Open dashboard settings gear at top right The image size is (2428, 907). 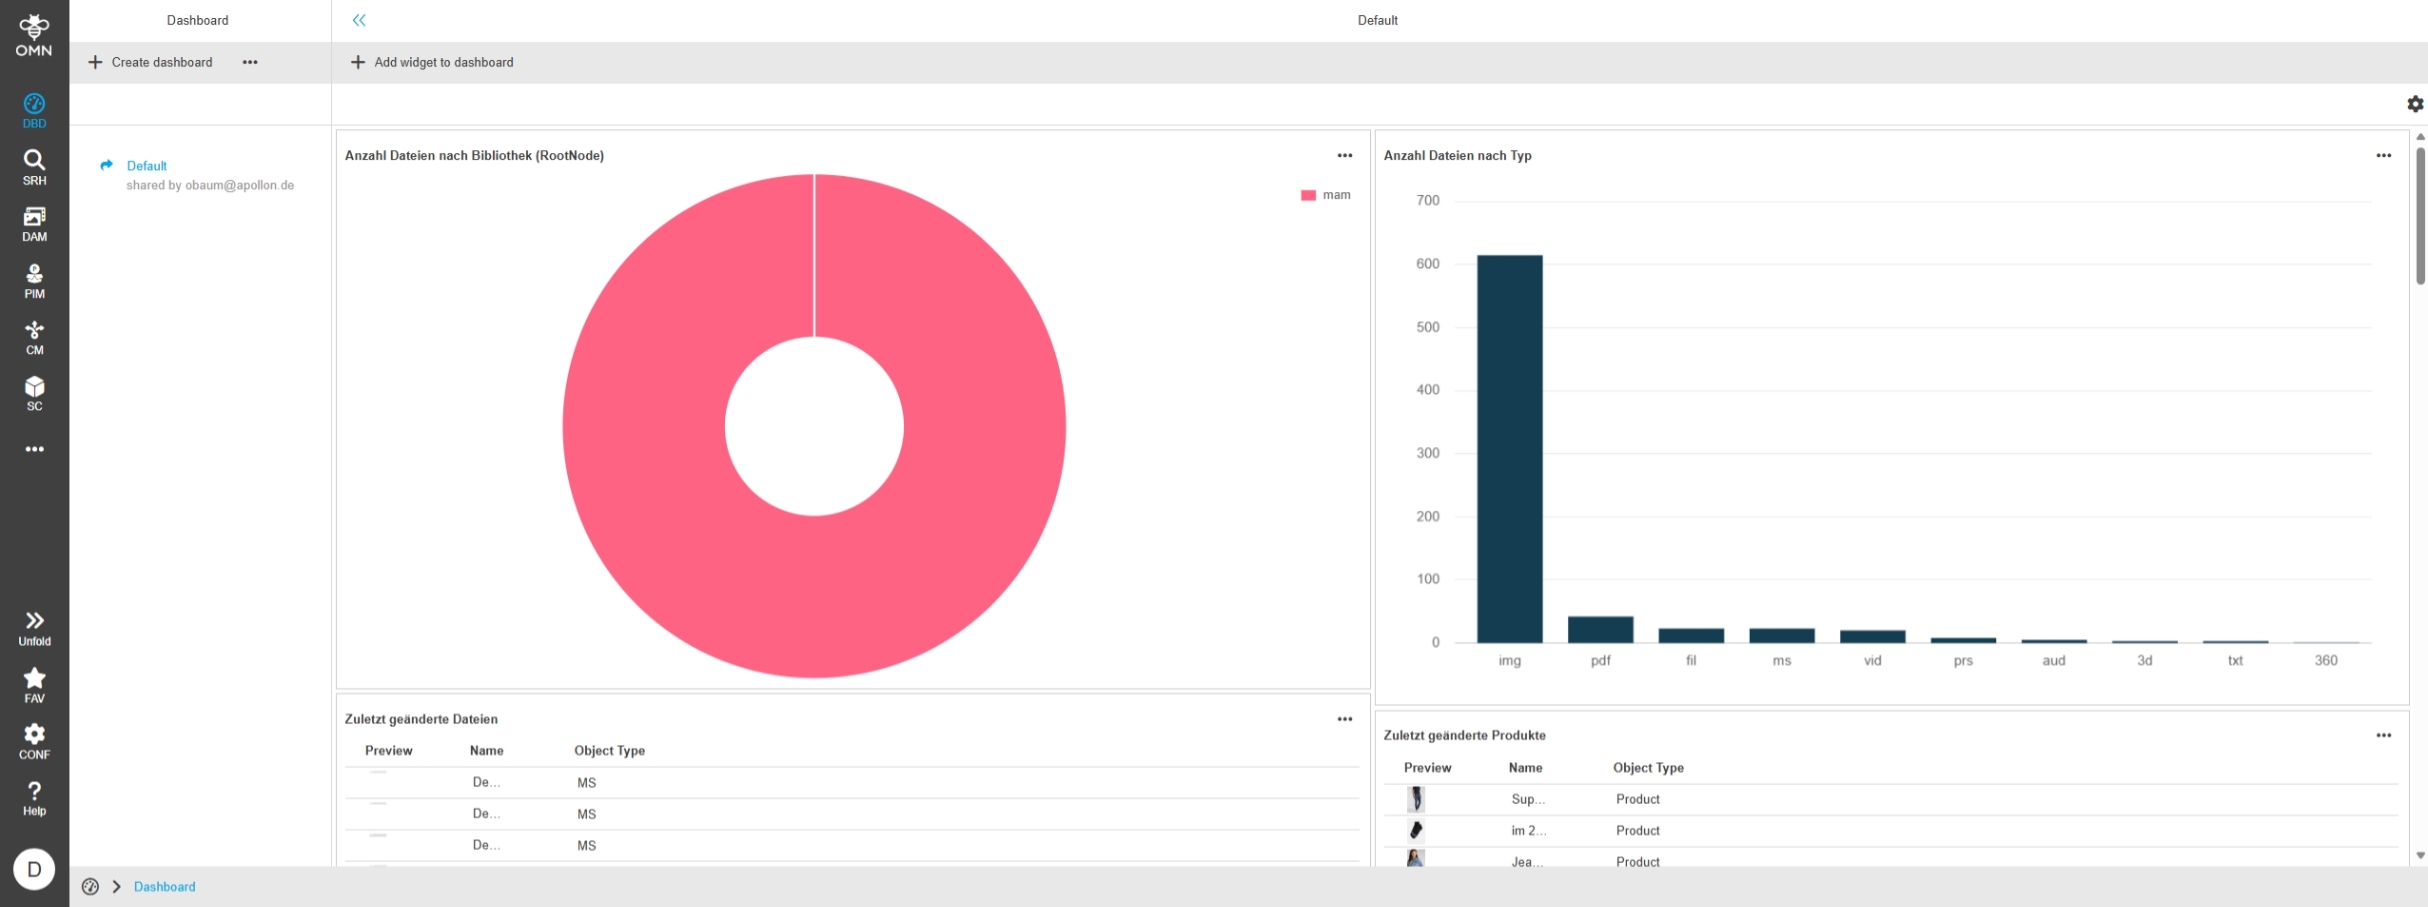pyautogui.click(x=2415, y=104)
